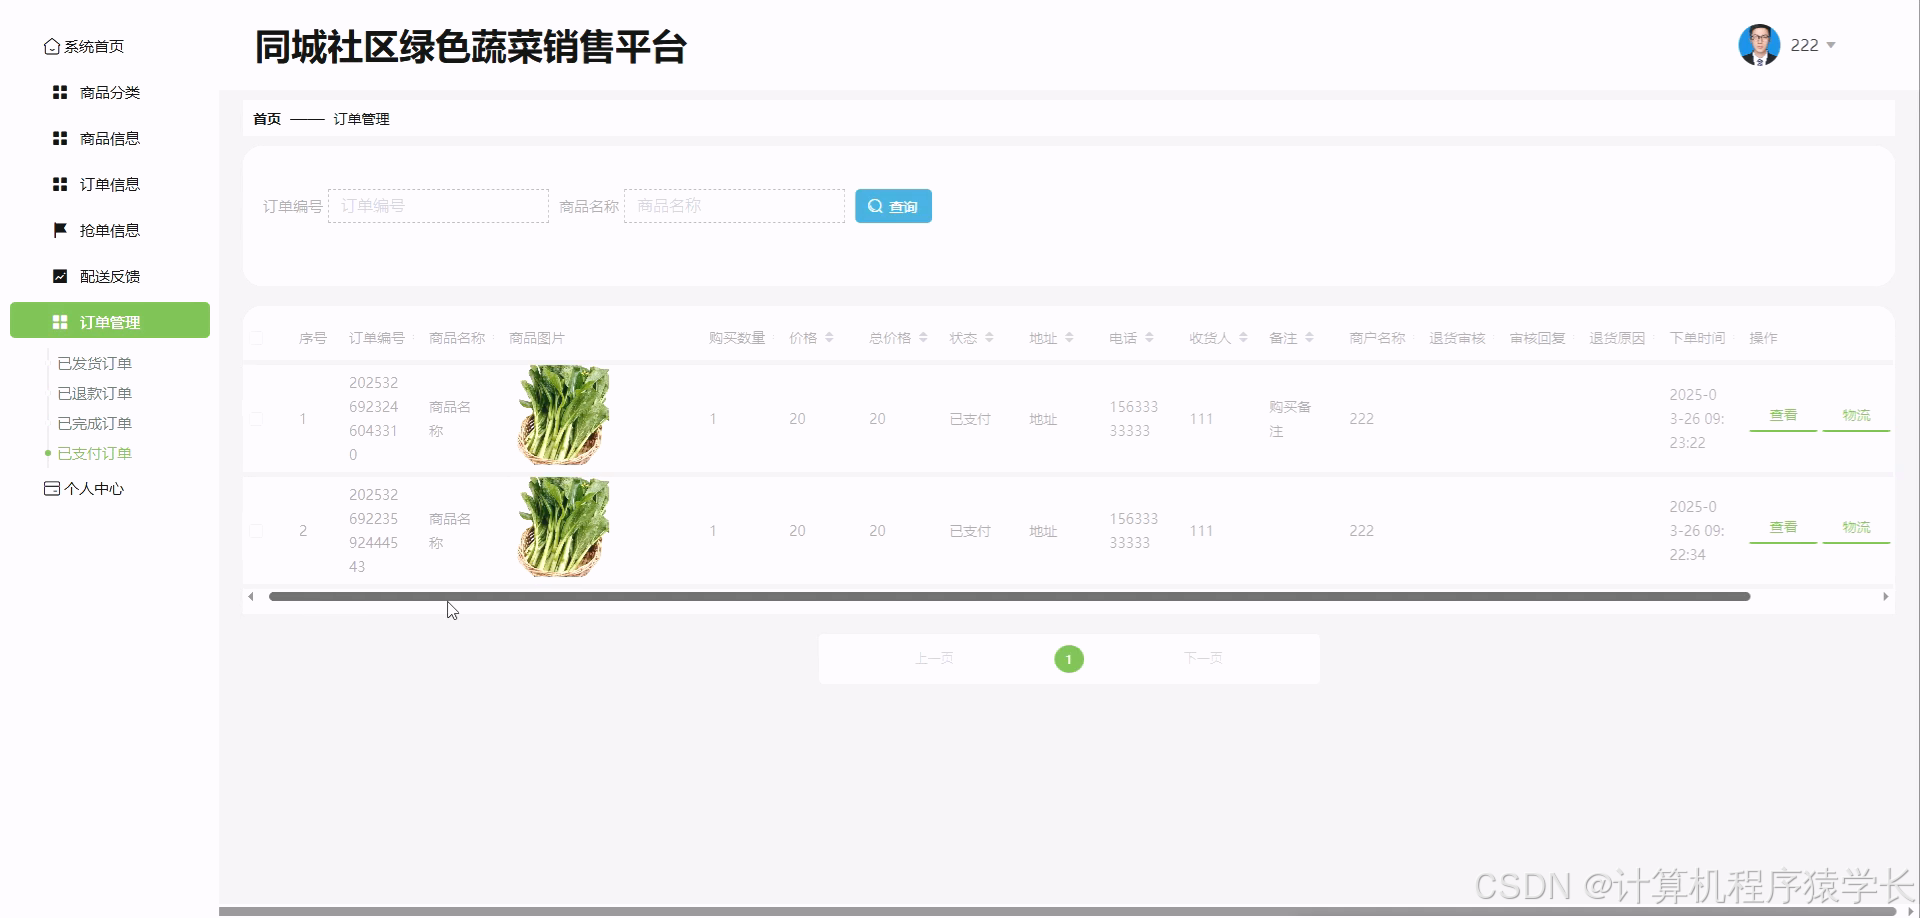Click the 订单管理 grid icon

(x=59, y=321)
